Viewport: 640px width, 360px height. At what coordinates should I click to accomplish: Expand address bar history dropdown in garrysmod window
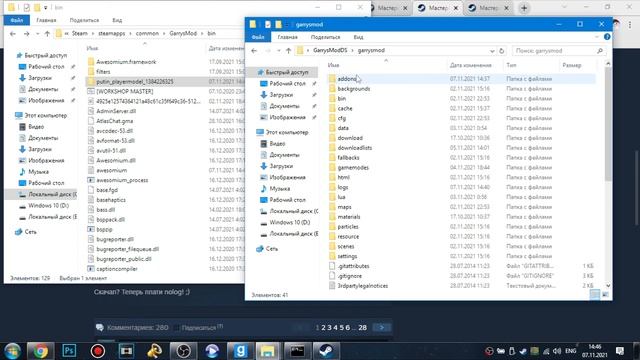click(492, 51)
